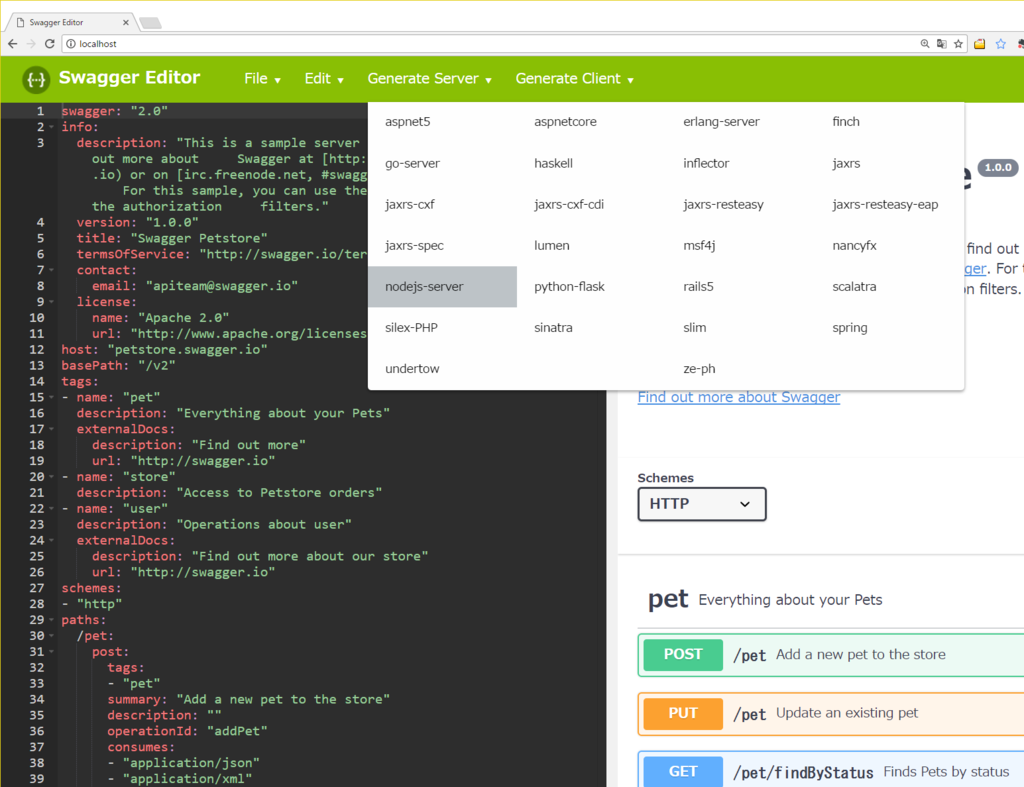
Task: Click the translate icon in address bar
Action: pos(941,44)
